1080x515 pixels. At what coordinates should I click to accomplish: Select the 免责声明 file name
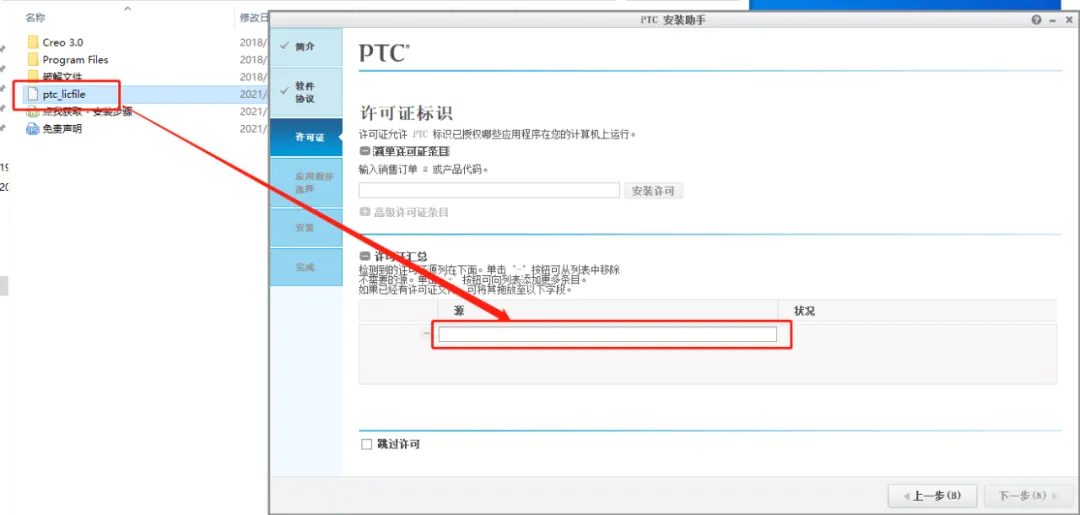[62, 128]
